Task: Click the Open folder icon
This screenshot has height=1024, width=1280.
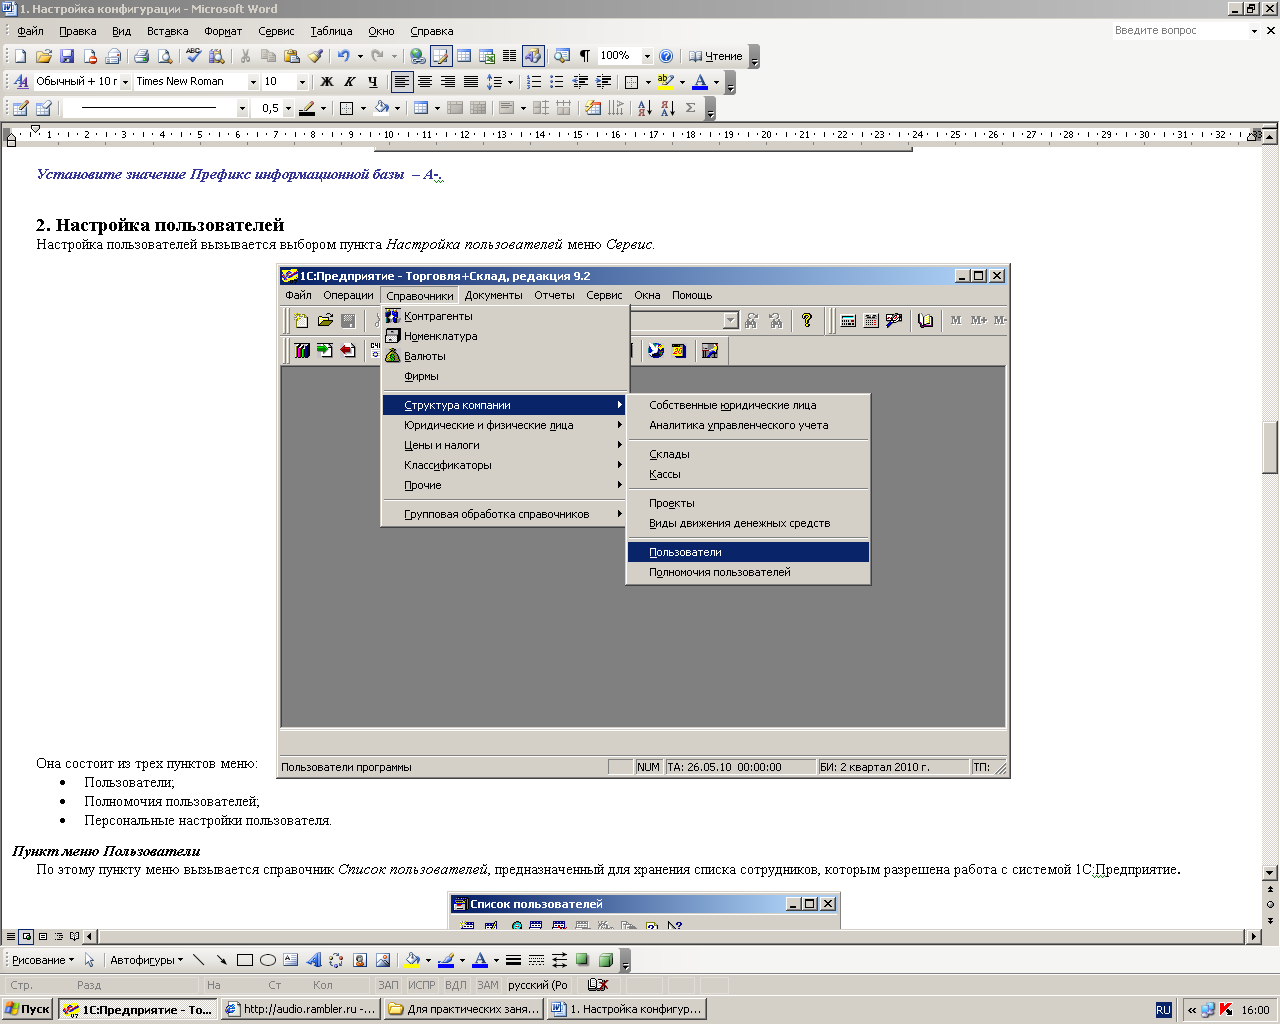Action: tap(43, 56)
